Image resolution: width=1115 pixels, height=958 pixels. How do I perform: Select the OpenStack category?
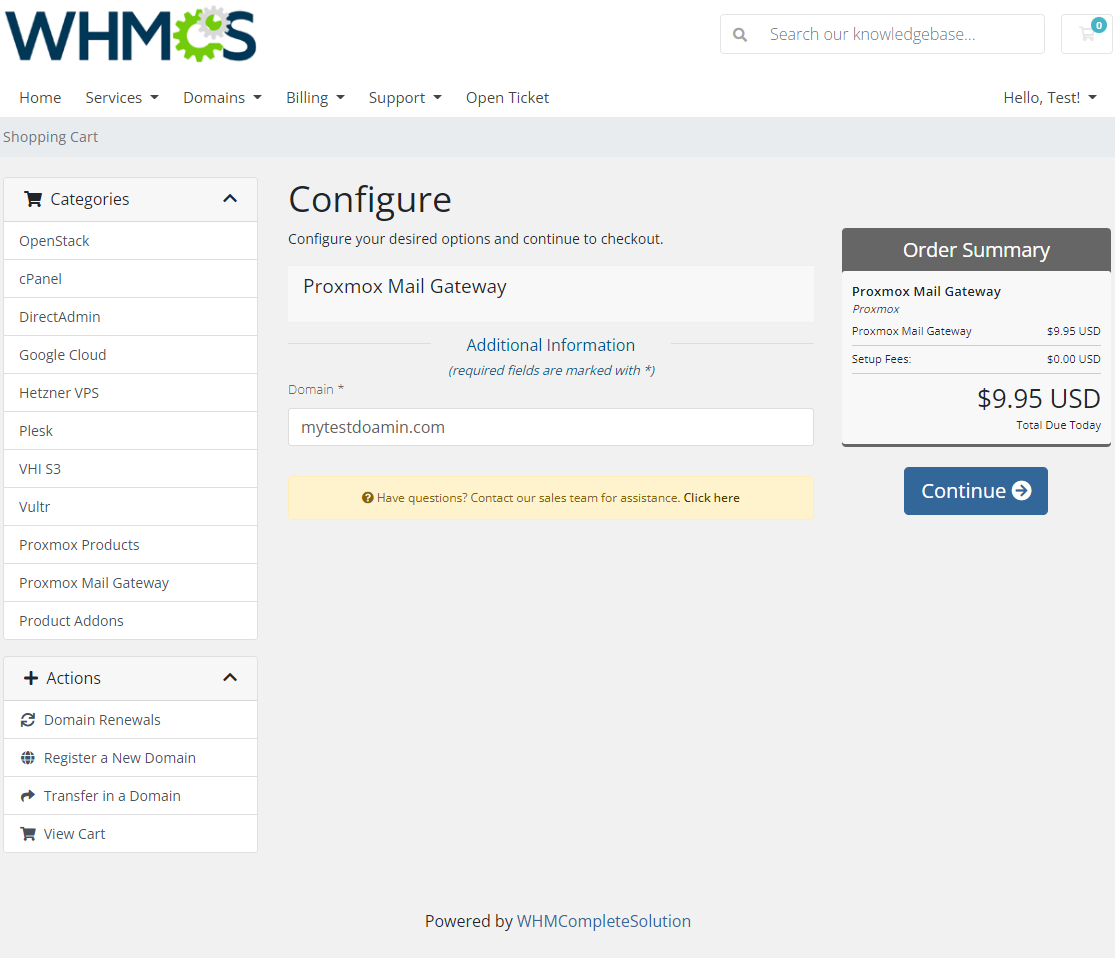[x=130, y=241]
